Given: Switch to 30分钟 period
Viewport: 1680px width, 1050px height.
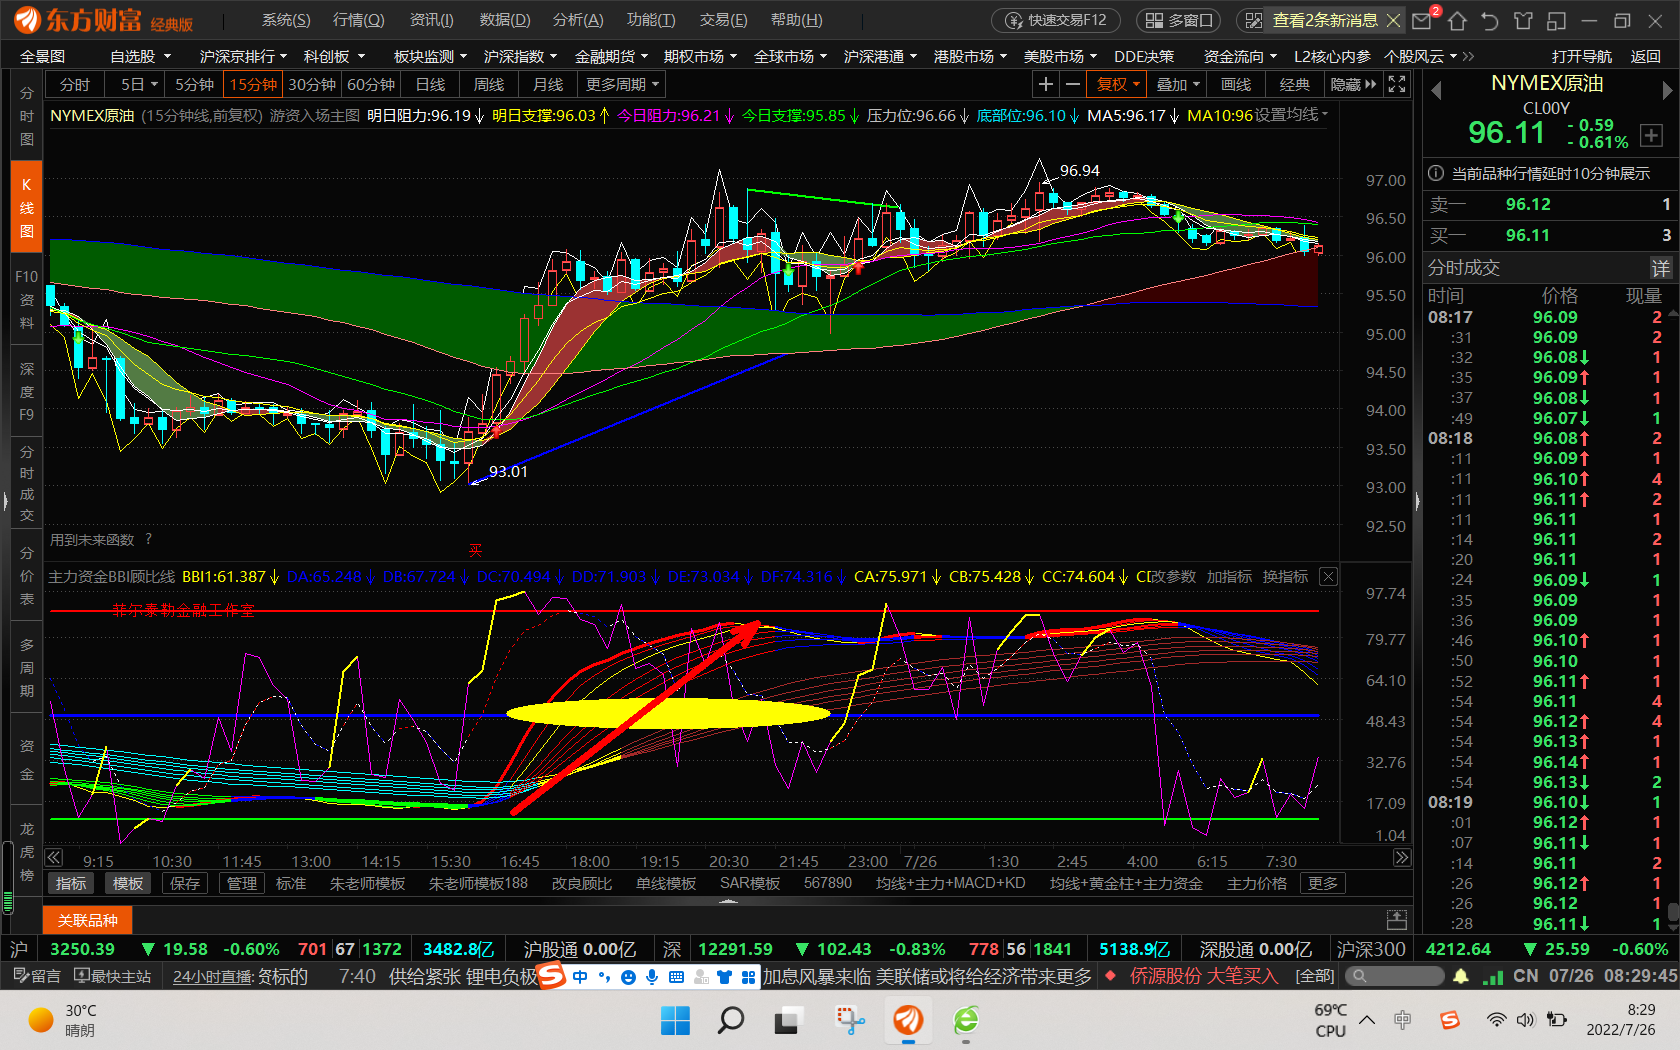Looking at the screenshot, I should 312,85.
